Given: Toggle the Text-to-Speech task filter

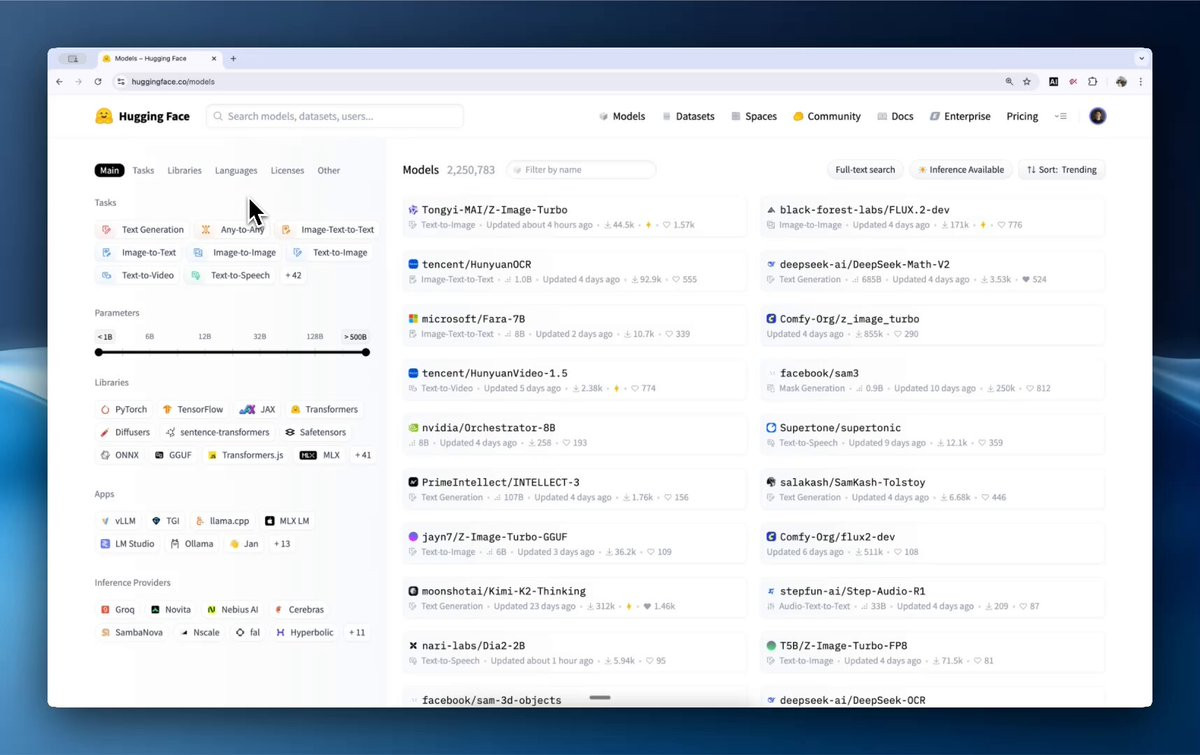Looking at the screenshot, I should (230, 275).
